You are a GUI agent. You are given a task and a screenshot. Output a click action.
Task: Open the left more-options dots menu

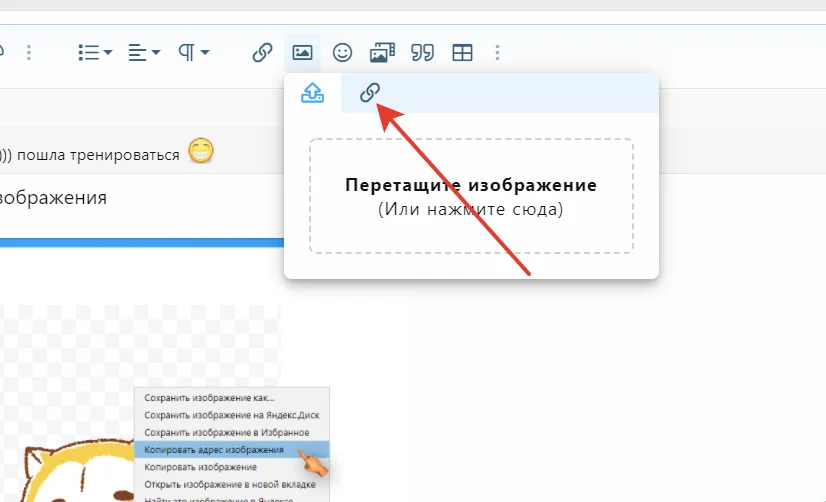[29, 52]
